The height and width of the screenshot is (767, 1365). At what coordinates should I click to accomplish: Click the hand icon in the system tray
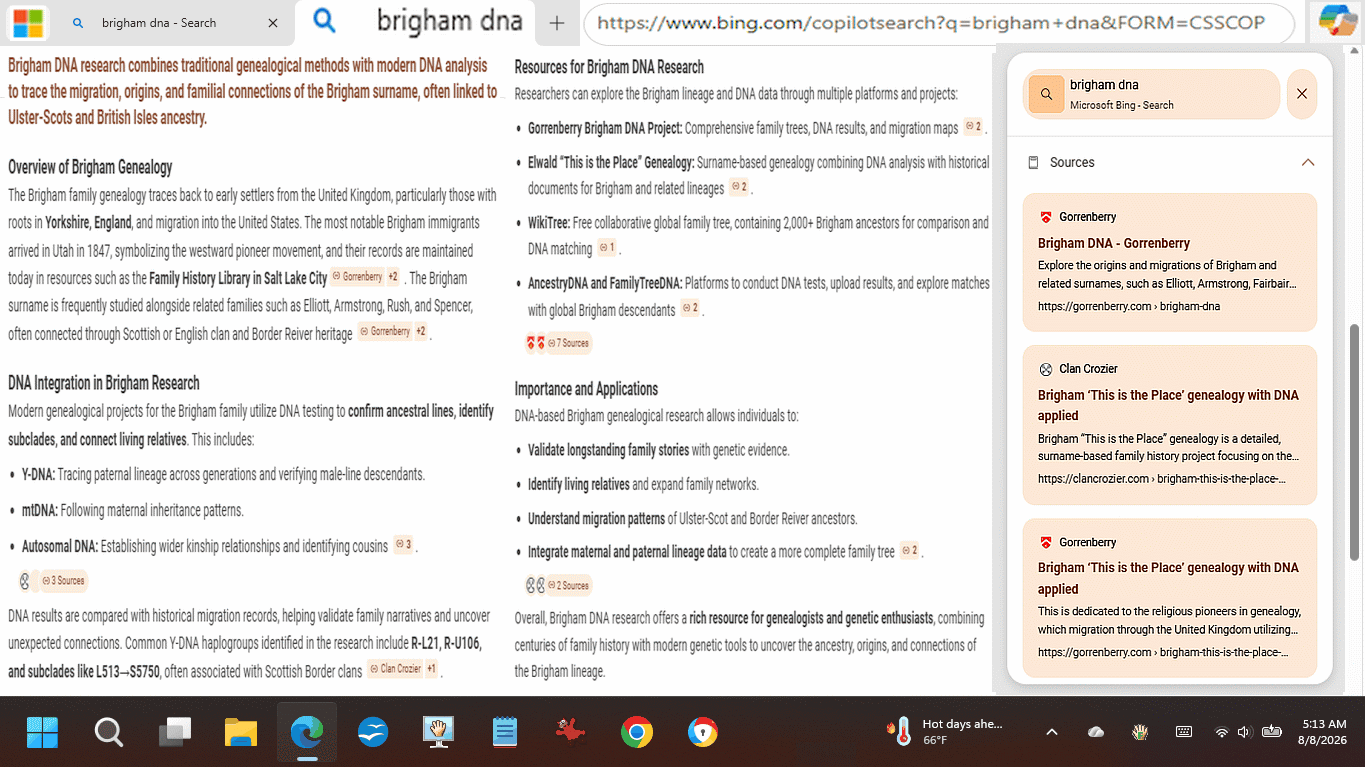[x=1140, y=732]
